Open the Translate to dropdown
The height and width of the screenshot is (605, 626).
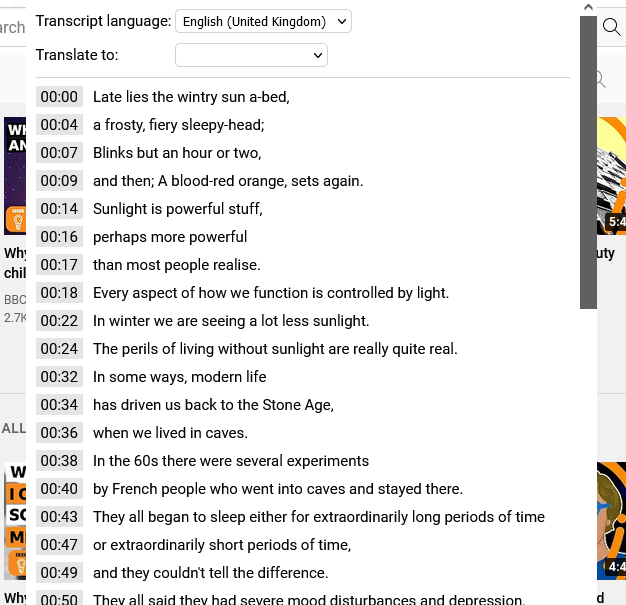[251, 55]
